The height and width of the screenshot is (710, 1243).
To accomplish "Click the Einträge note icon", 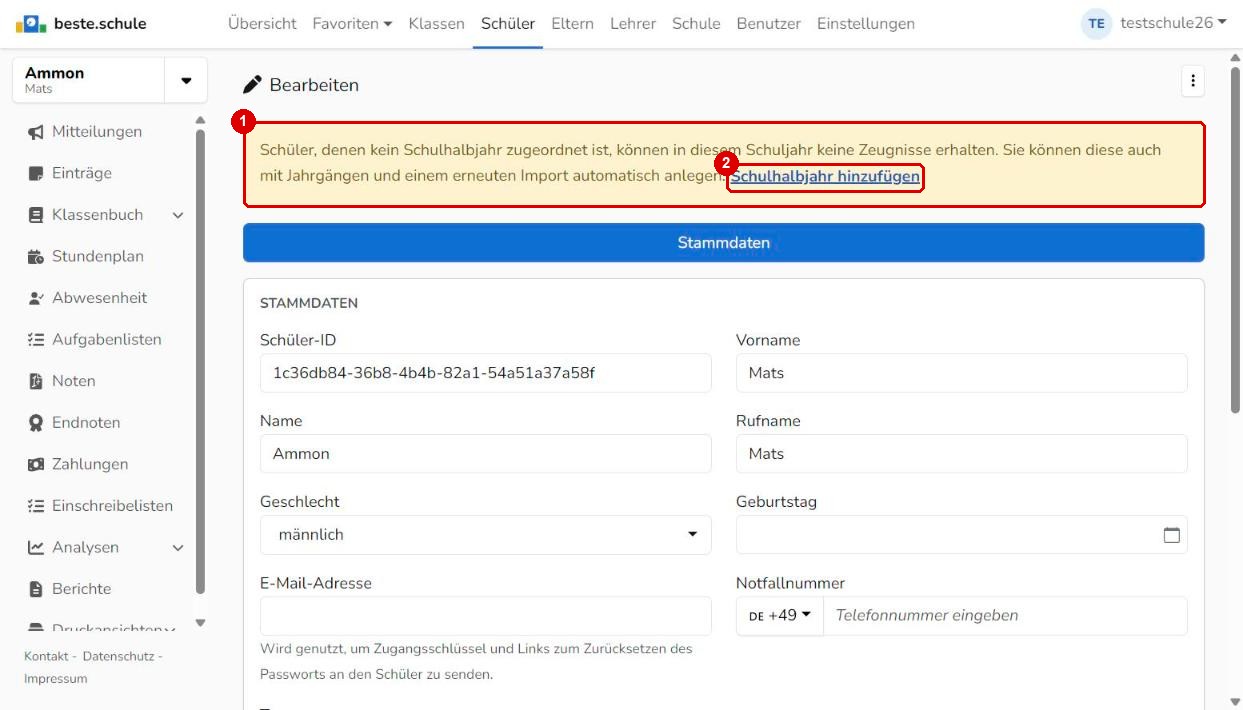I will click(35, 173).
